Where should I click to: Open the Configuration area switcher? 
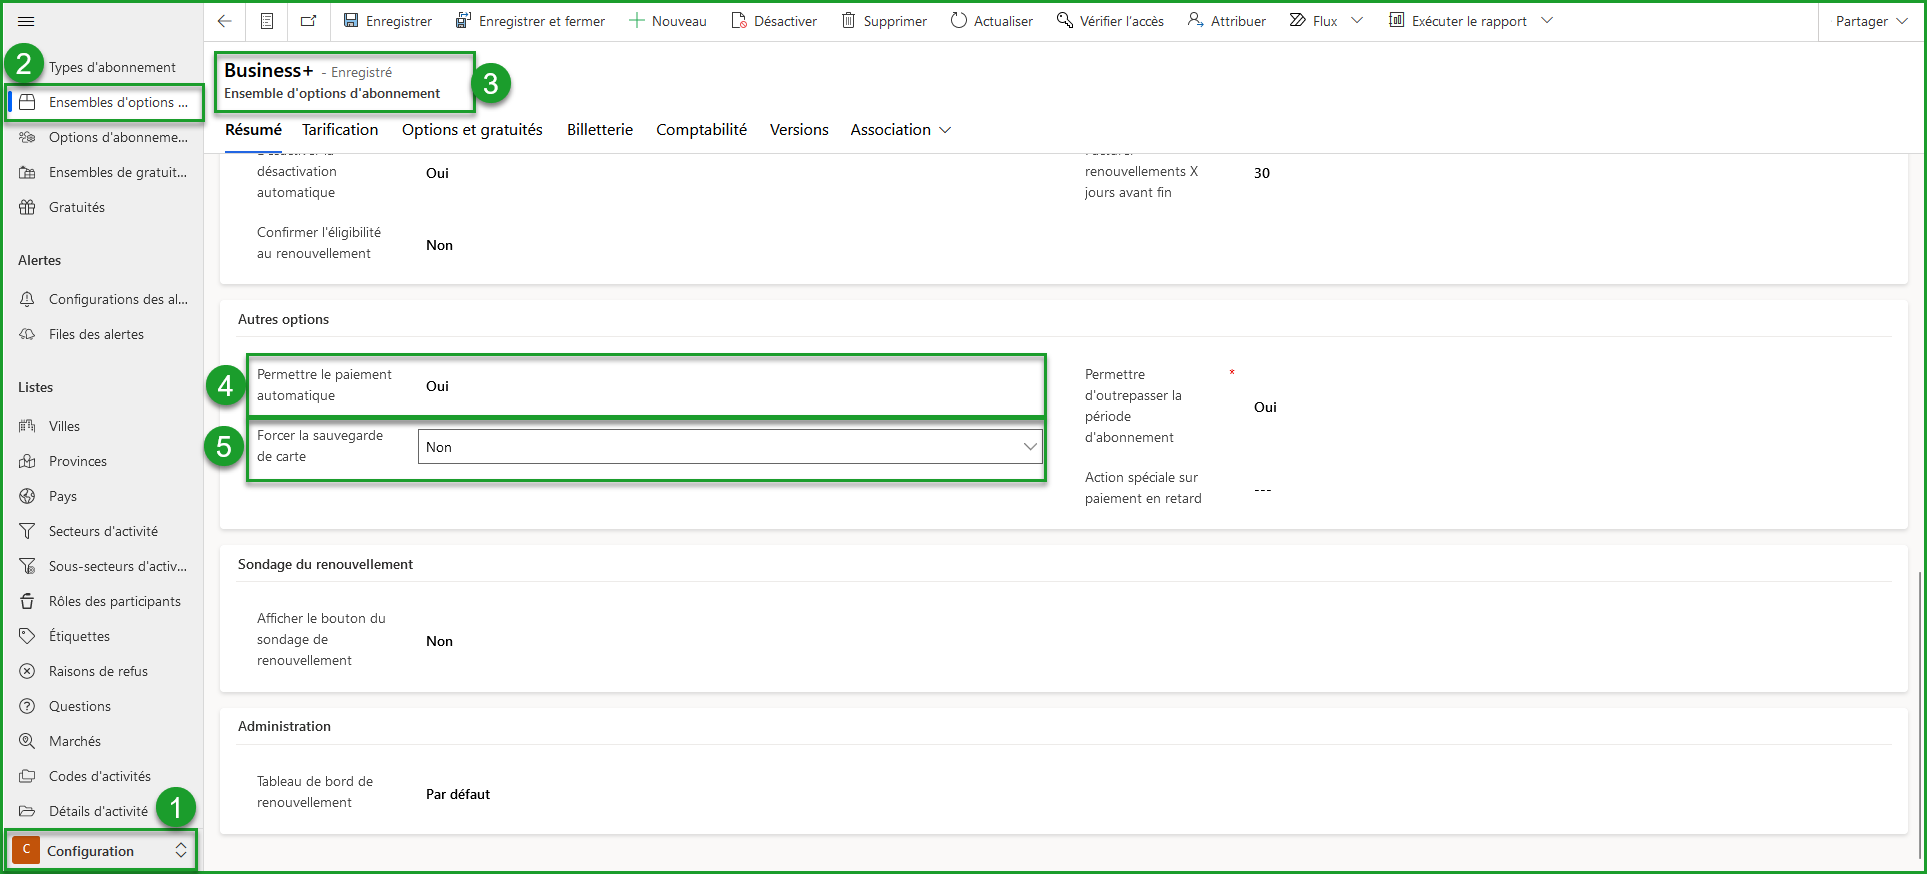pos(100,851)
